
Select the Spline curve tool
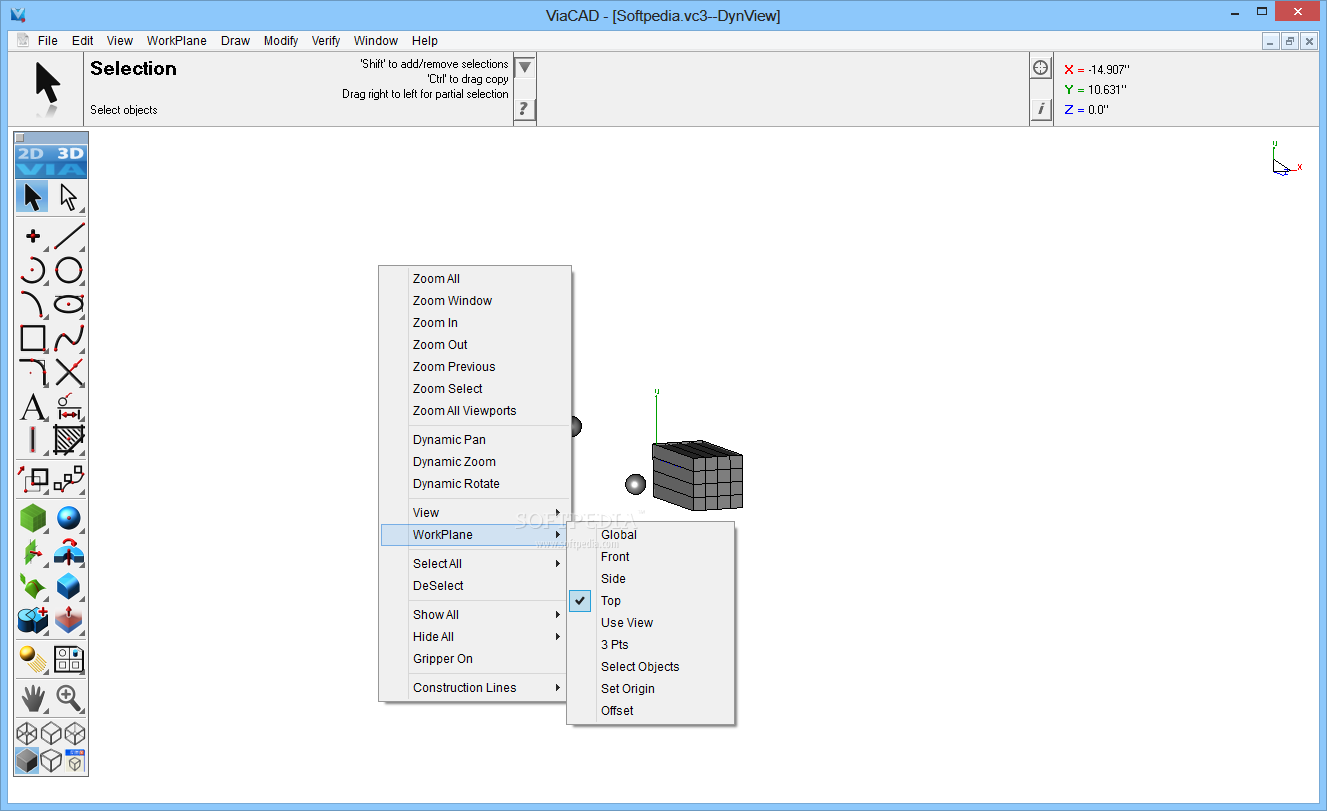pos(68,339)
